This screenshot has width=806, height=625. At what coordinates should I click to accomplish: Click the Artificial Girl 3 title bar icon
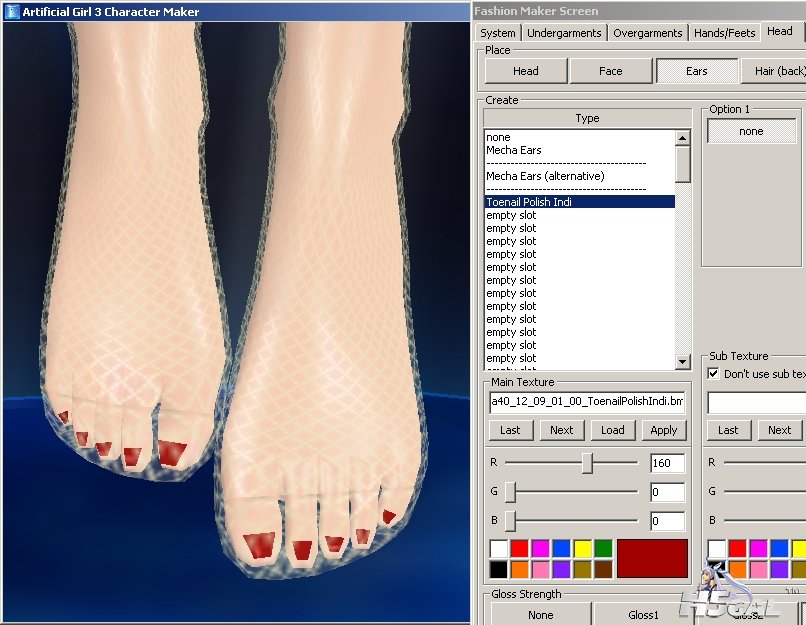click(x=12, y=12)
